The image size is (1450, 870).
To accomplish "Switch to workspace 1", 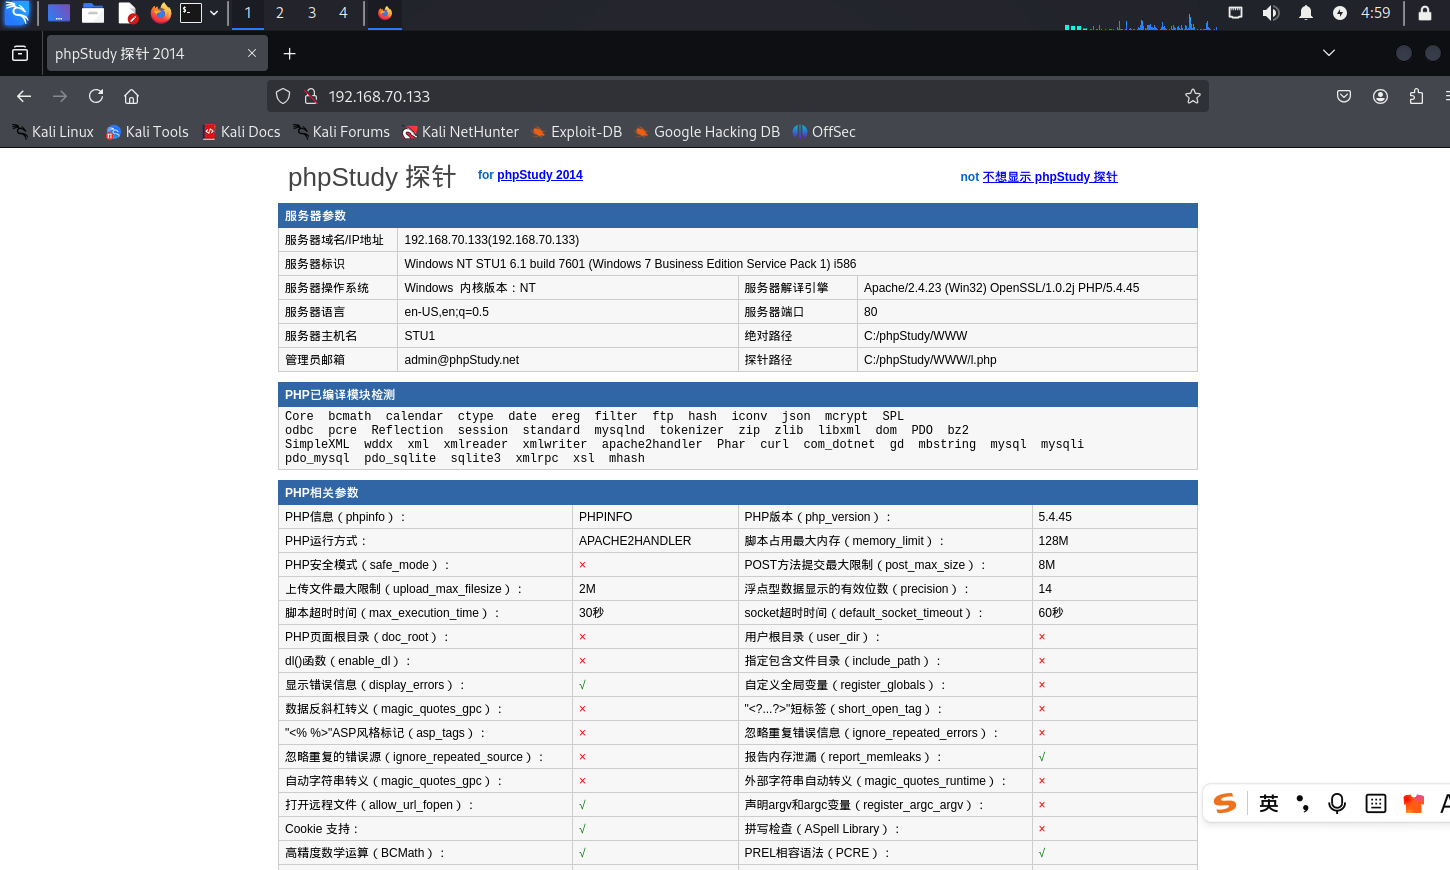I will (248, 13).
